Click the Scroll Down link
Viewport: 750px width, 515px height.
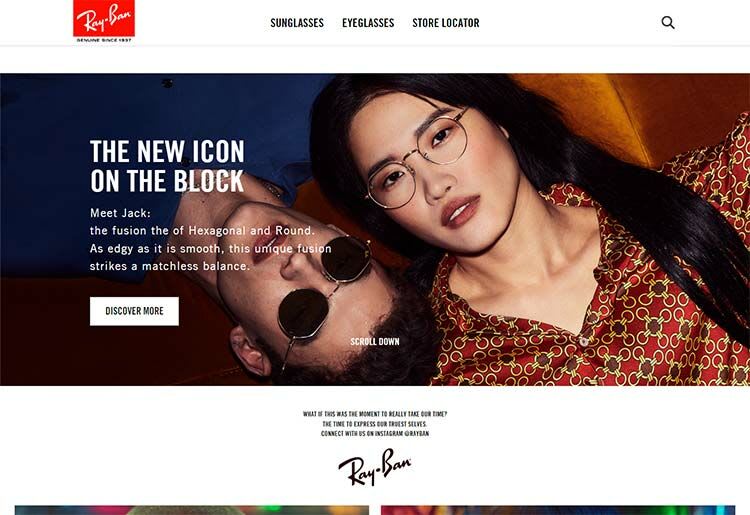pyautogui.click(x=375, y=341)
